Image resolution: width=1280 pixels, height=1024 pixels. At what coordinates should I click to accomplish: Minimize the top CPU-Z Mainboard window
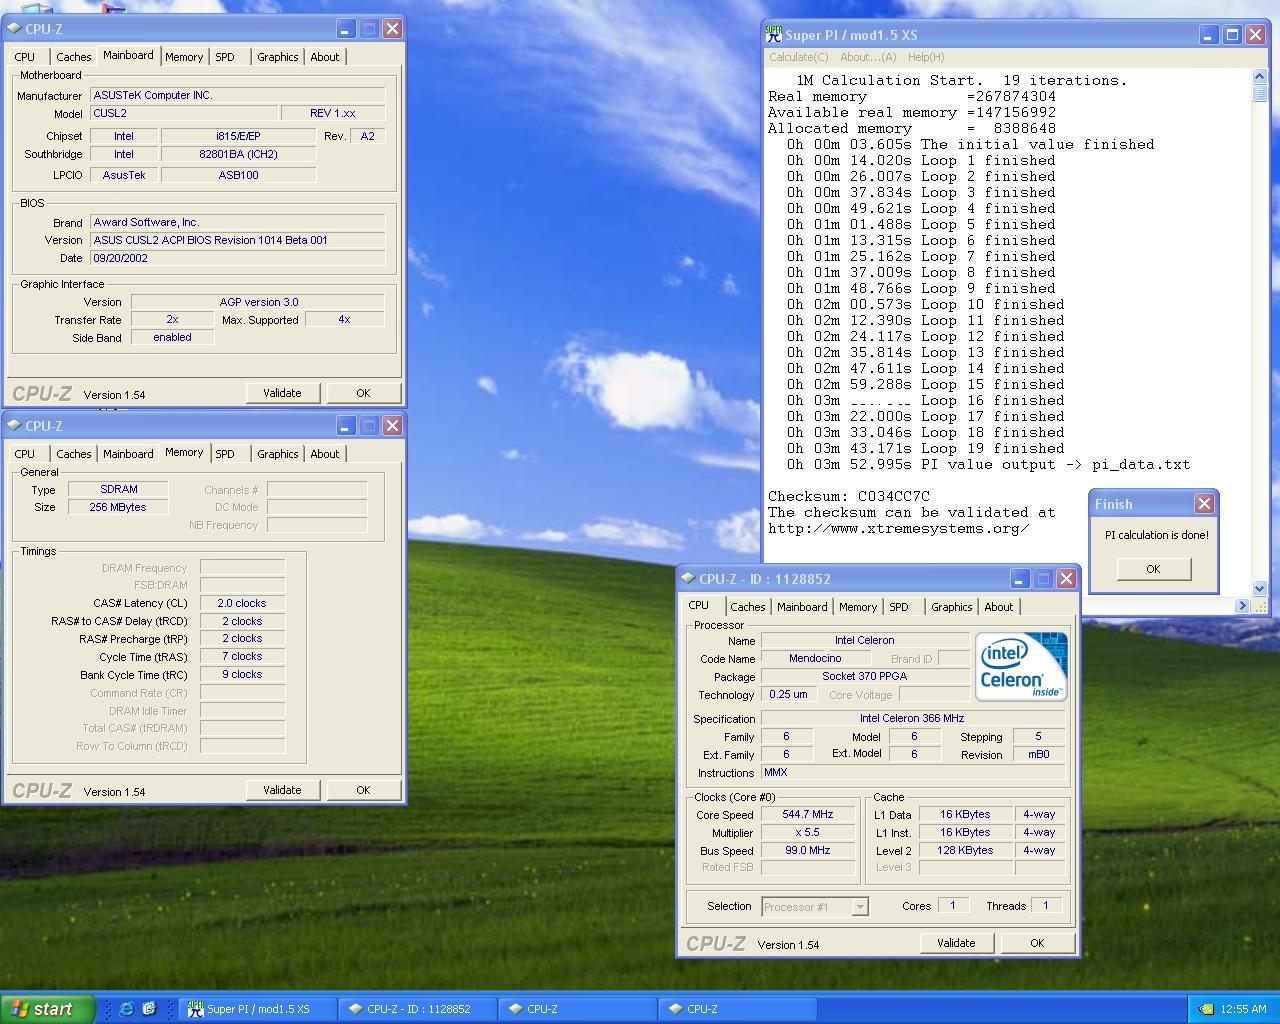[x=345, y=29]
